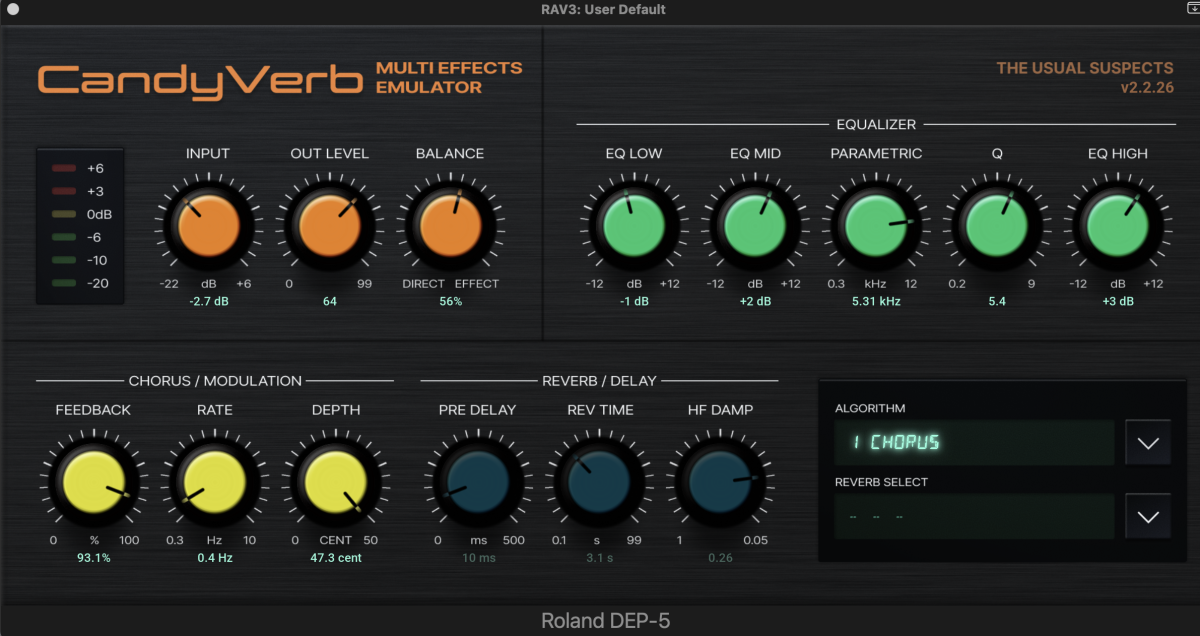Open the ALGORITHM dropdown arrow
This screenshot has height=636, width=1200.
pyautogui.click(x=1148, y=442)
